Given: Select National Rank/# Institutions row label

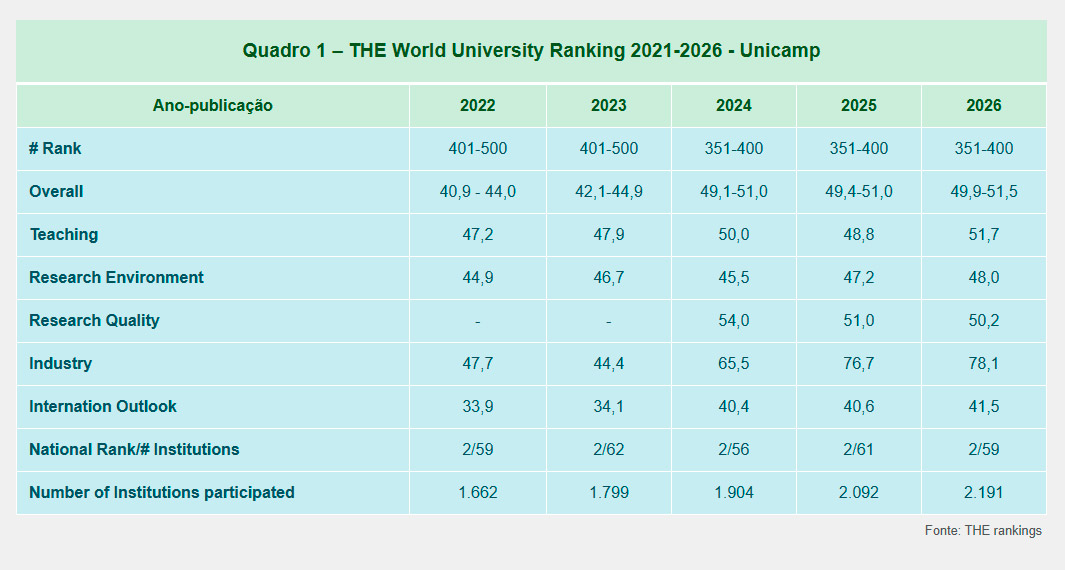Looking at the screenshot, I should click(x=134, y=450).
